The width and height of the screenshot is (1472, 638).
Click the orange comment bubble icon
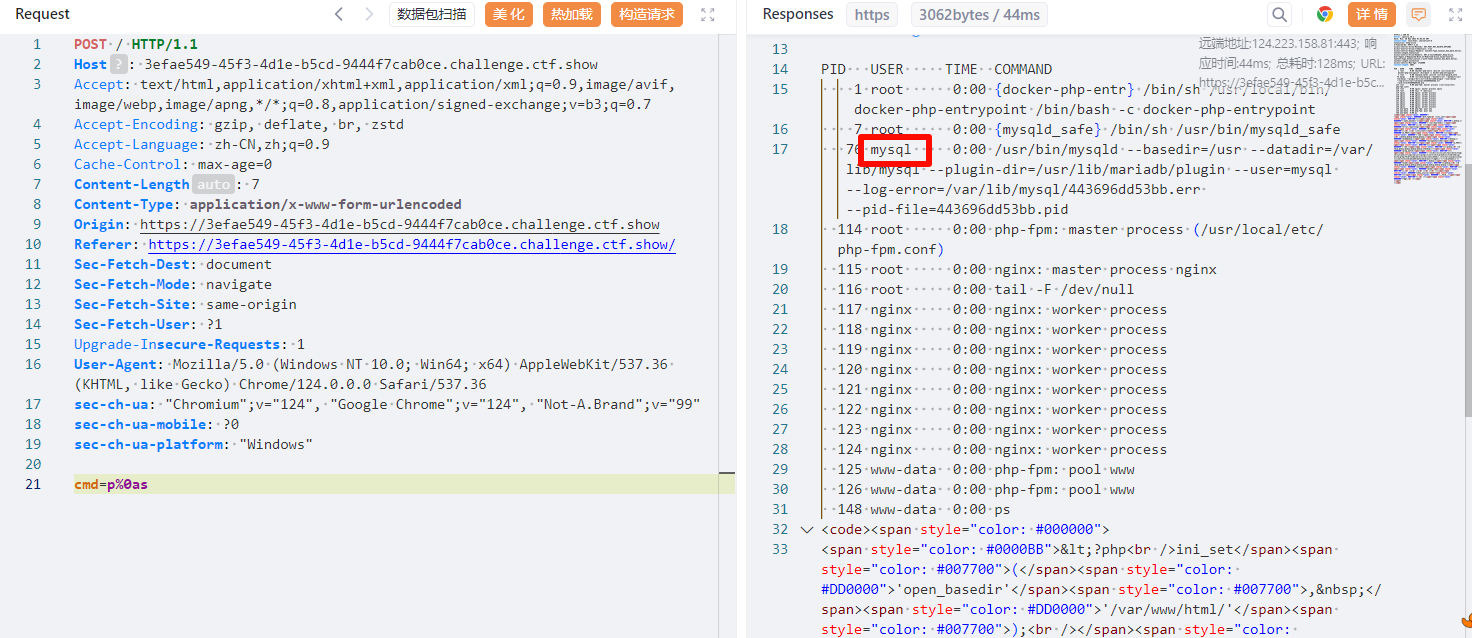pos(1418,14)
